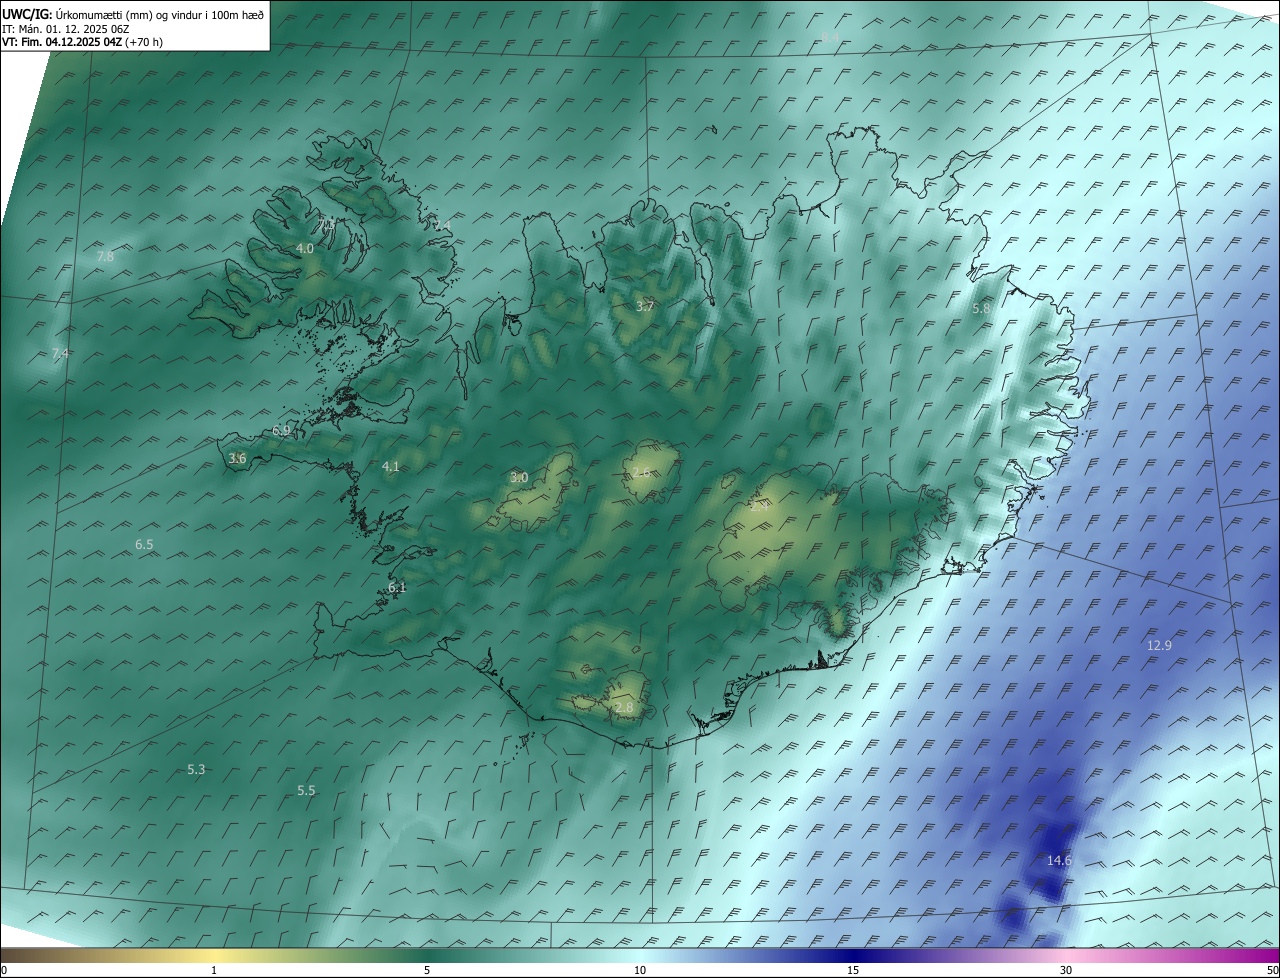
Task: Click the 8.4 value label
Action: 829,37
